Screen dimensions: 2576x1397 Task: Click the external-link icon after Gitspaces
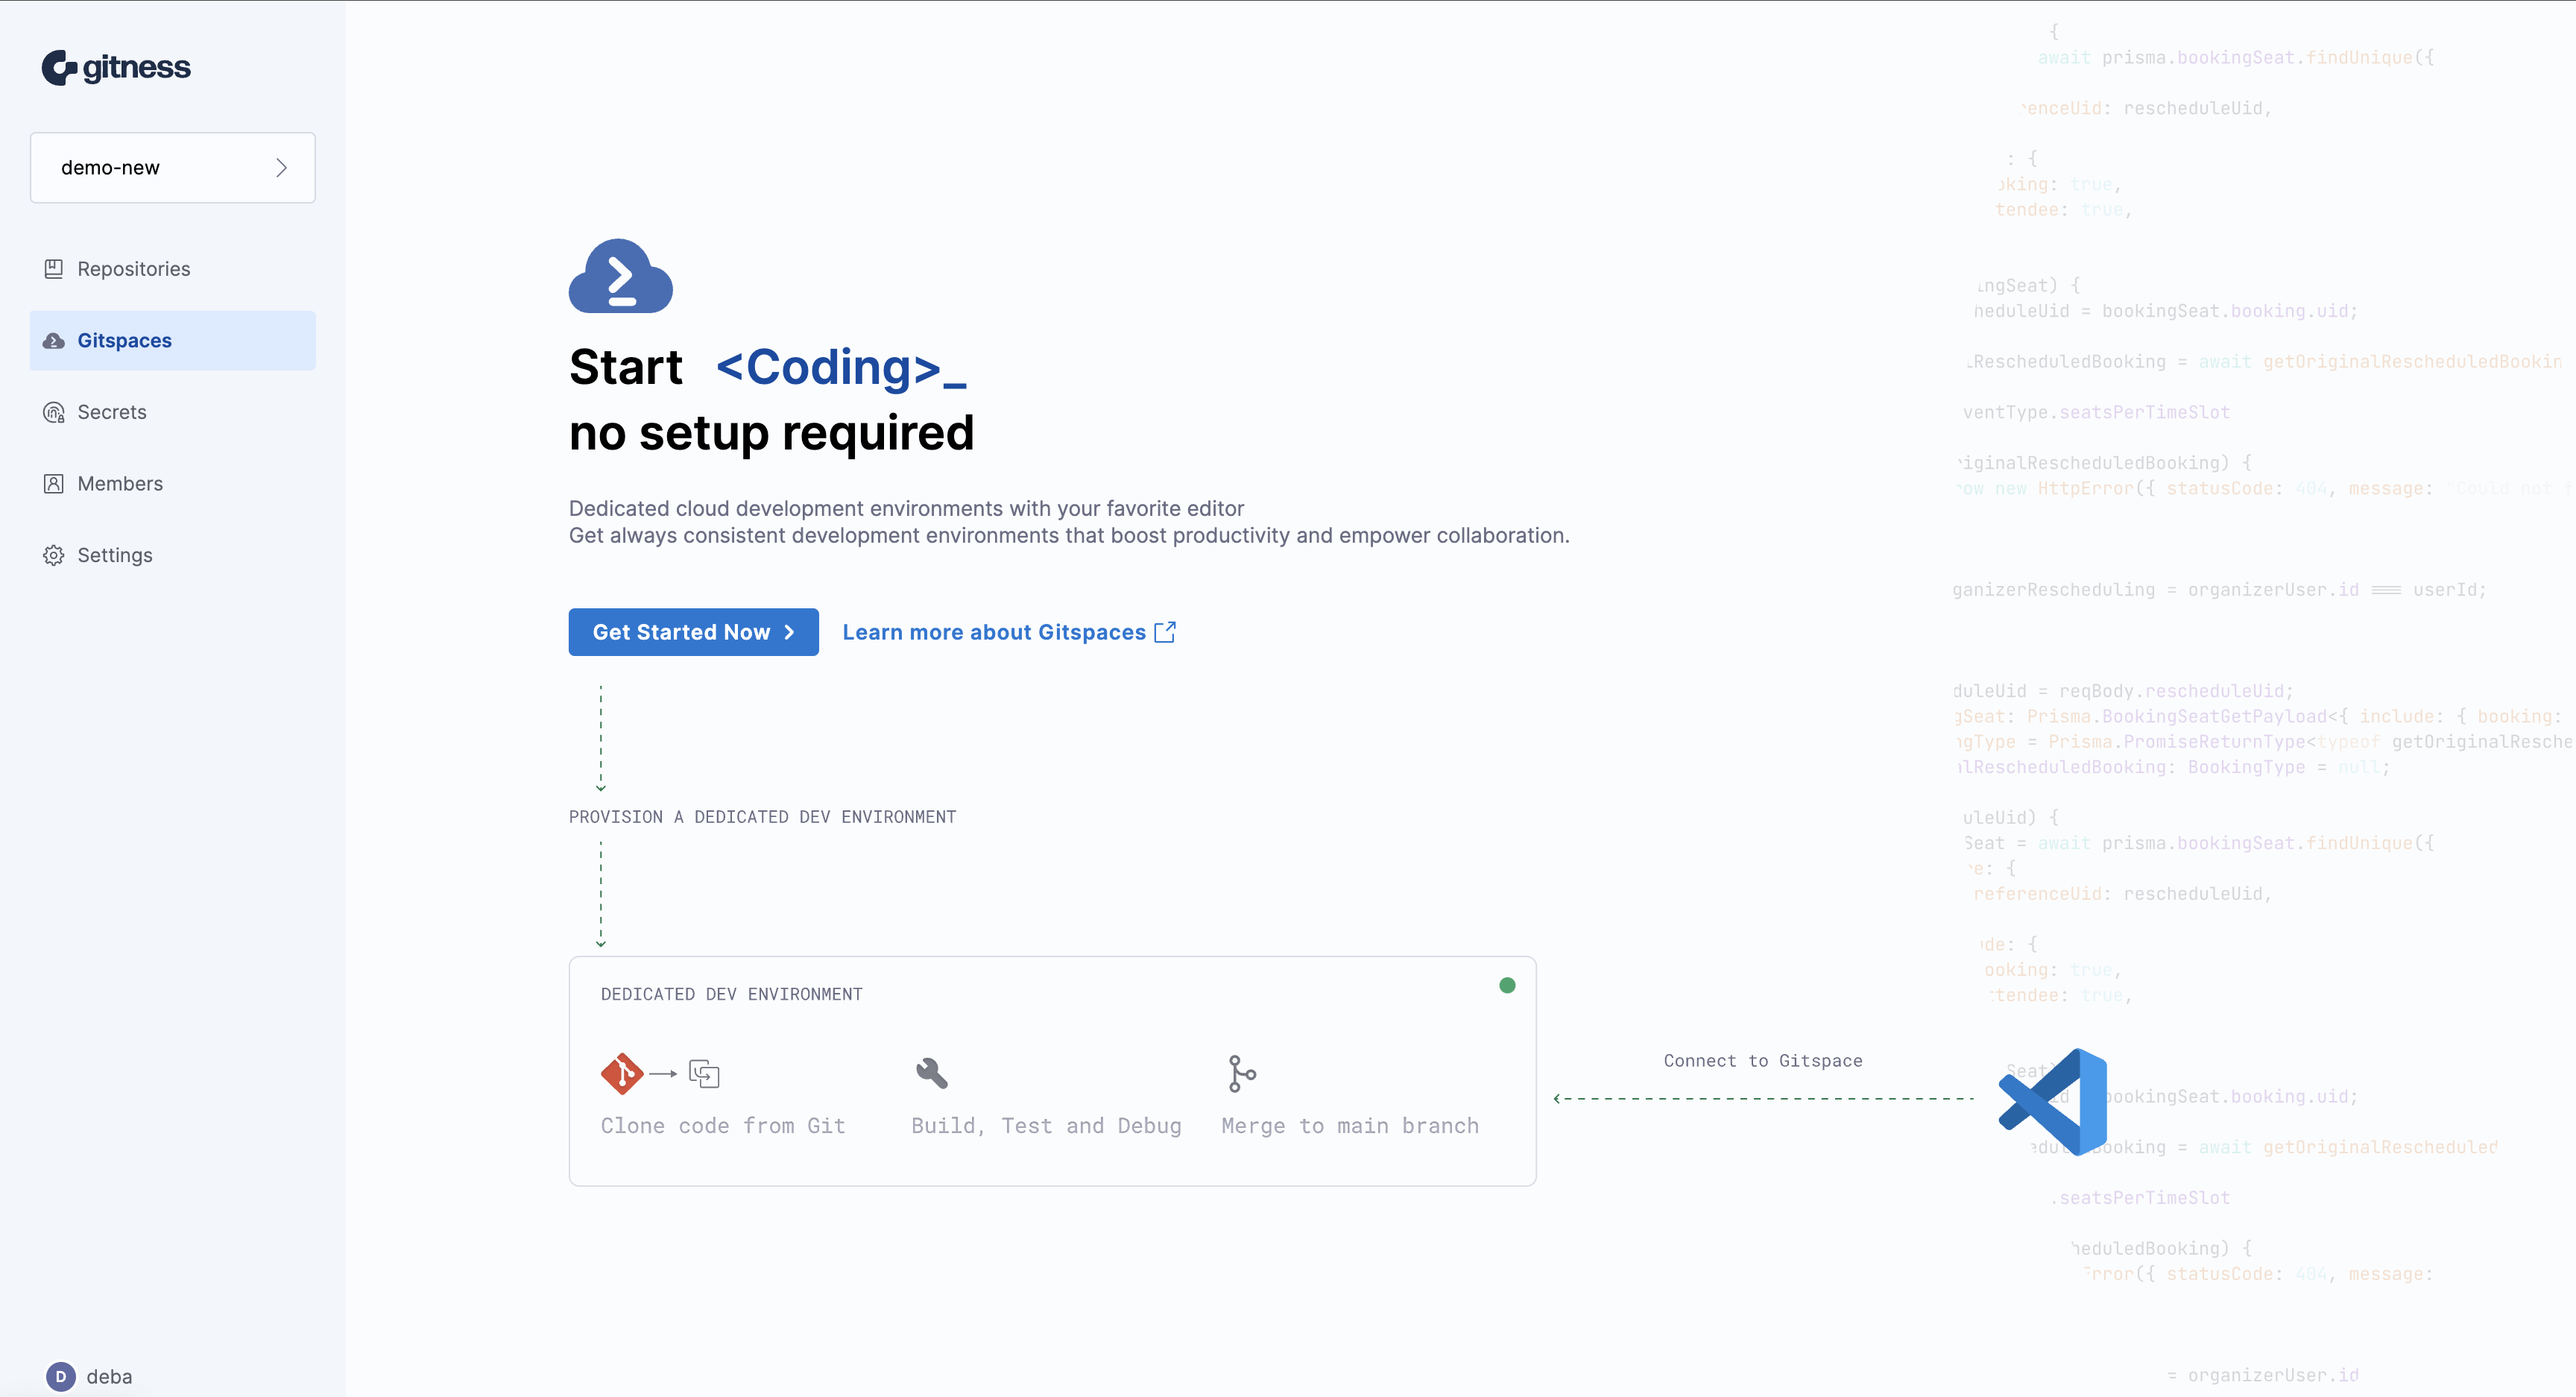[1165, 632]
